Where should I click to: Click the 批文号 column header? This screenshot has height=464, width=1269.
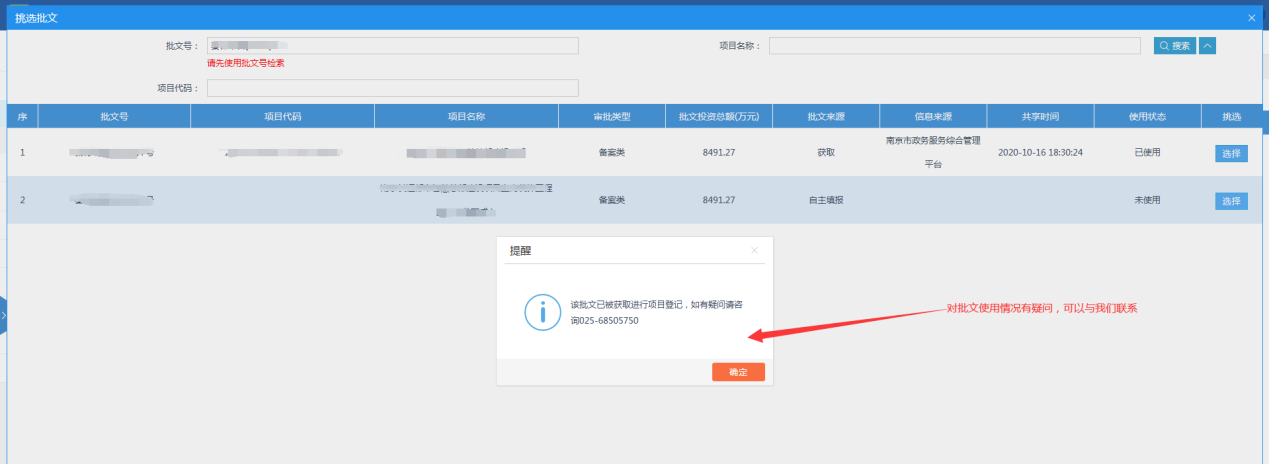(x=114, y=117)
